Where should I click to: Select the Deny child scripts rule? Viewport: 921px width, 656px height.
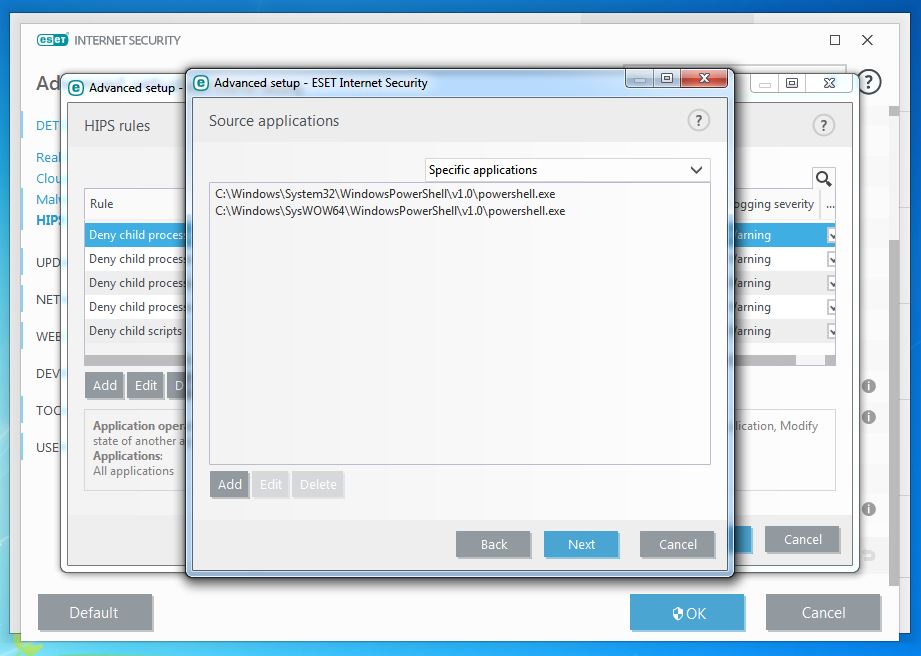click(x=136, y=331)
